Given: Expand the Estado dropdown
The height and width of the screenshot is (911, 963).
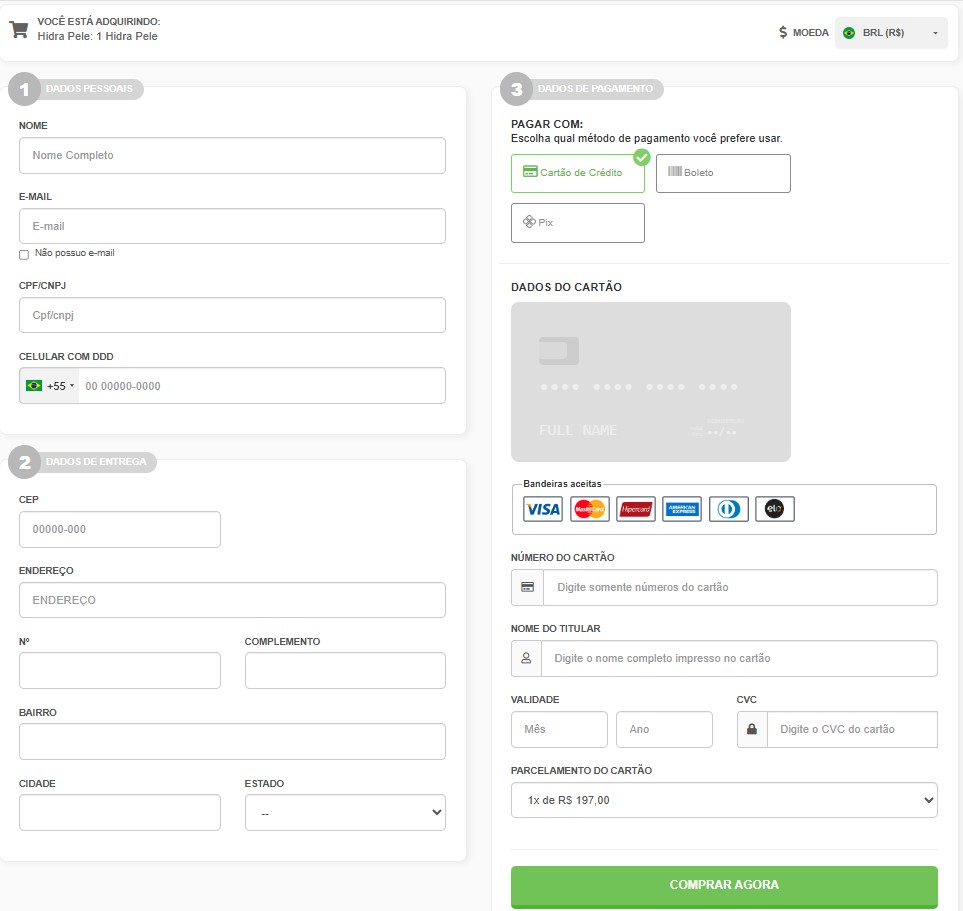Looking at the screenshot, I should pos(345,813).
